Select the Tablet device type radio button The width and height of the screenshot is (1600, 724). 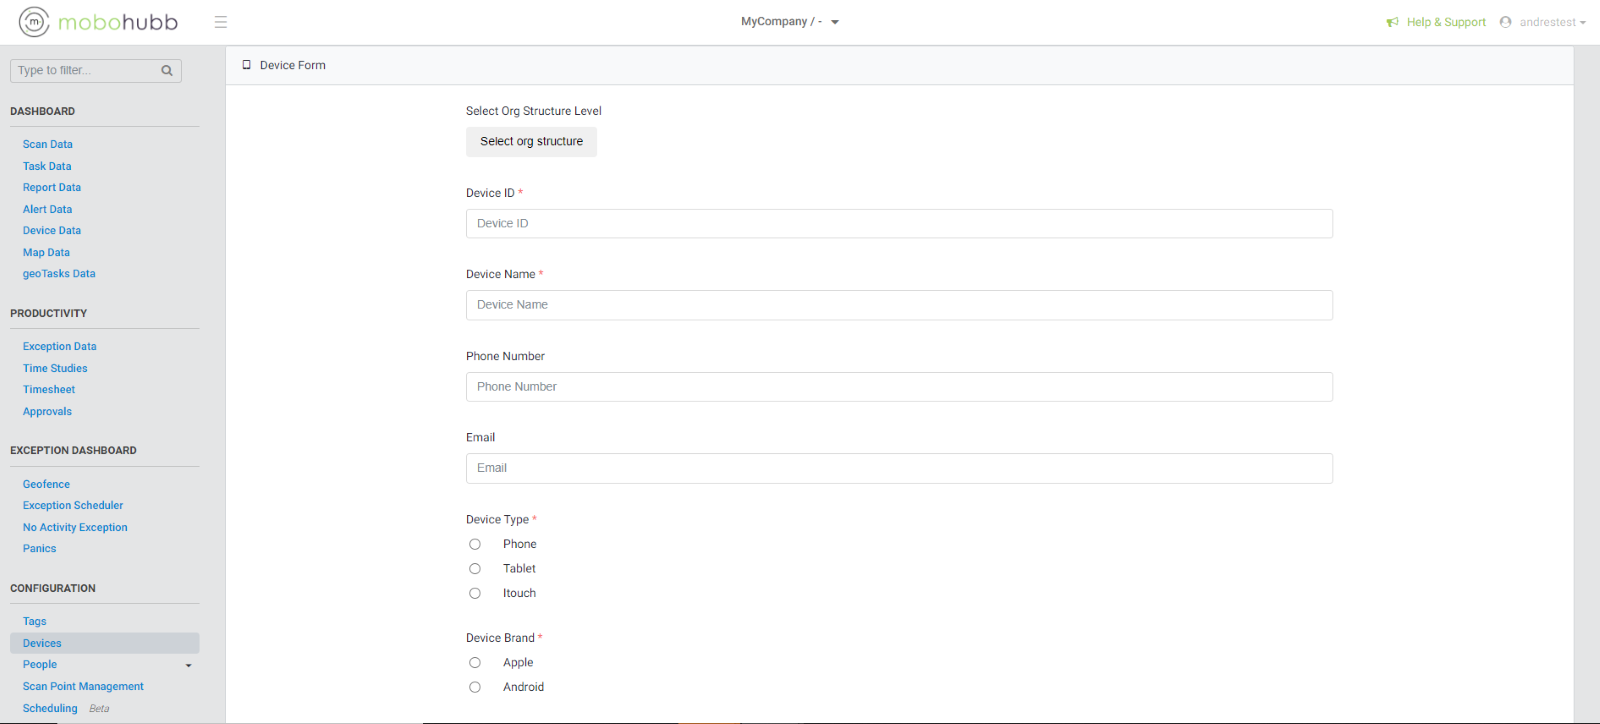475,569
